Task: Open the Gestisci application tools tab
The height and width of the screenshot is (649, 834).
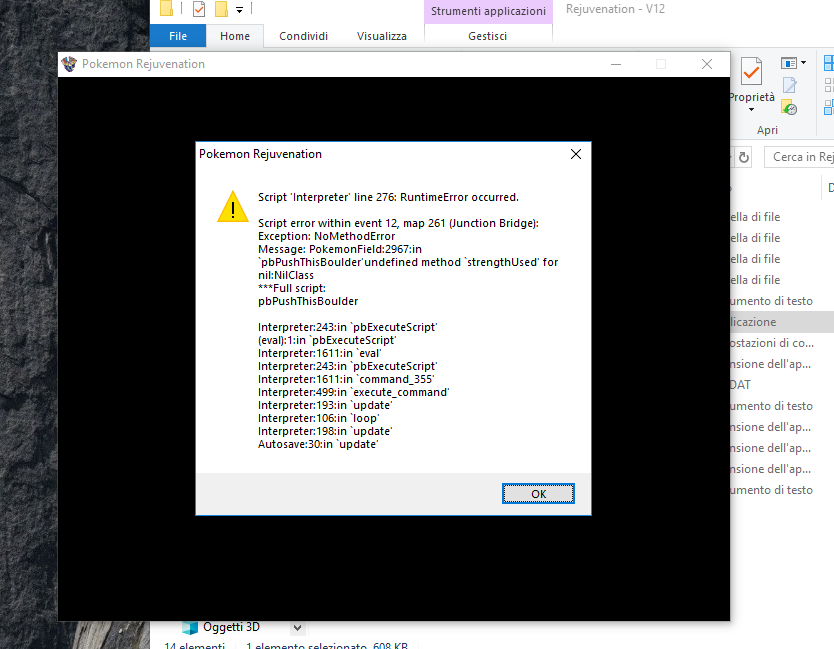Action: [487, 36]
